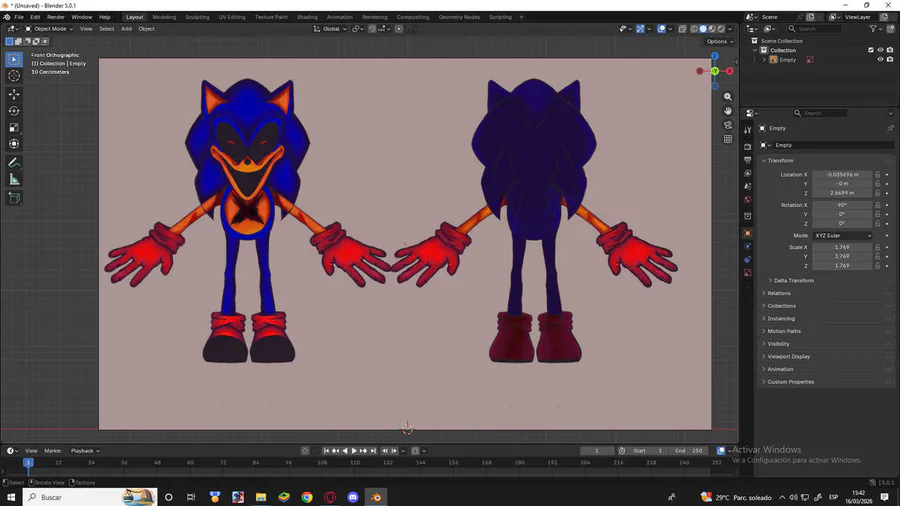This screenshot has width=900, height=506.
Task: Lock Location X with padlock icon
Action: [878, 174]
